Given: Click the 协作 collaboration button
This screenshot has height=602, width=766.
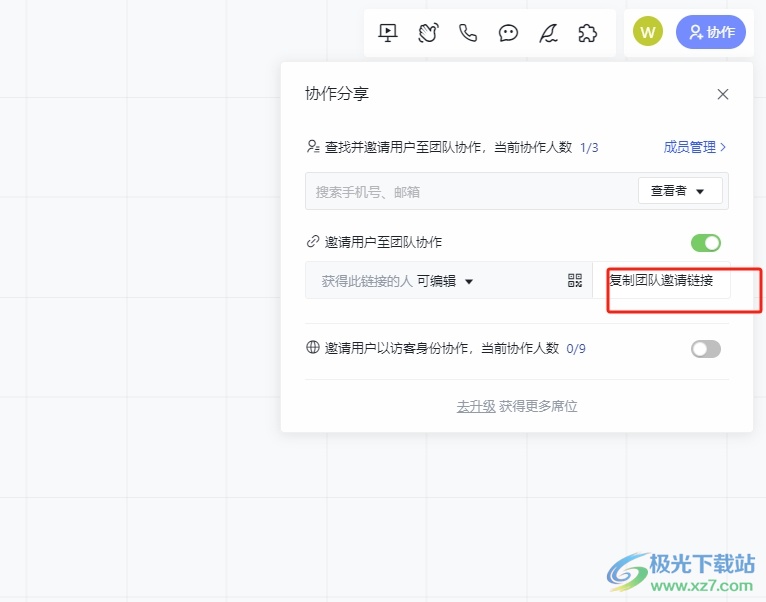Looking at the screenshot, I should (711, 32).
